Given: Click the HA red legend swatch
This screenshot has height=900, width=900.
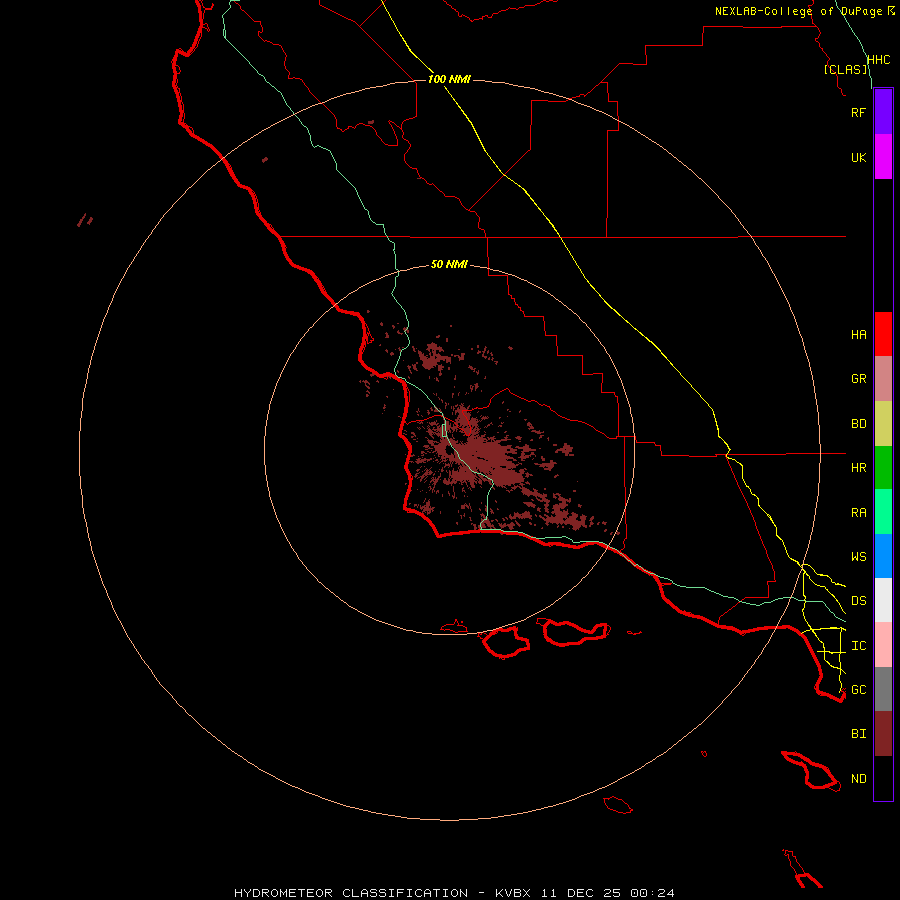Looking at the screenshot, I should click(x=883, y=334).
